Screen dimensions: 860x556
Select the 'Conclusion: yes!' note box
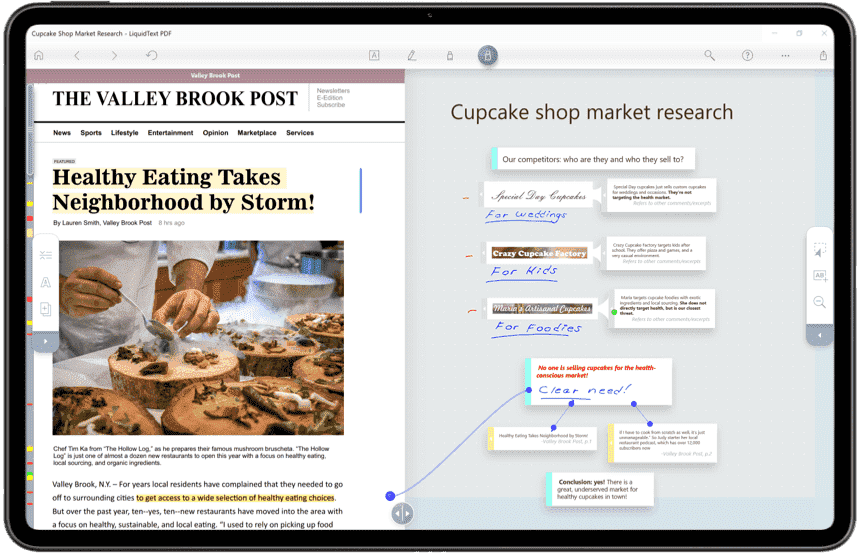tap(600, 489)
